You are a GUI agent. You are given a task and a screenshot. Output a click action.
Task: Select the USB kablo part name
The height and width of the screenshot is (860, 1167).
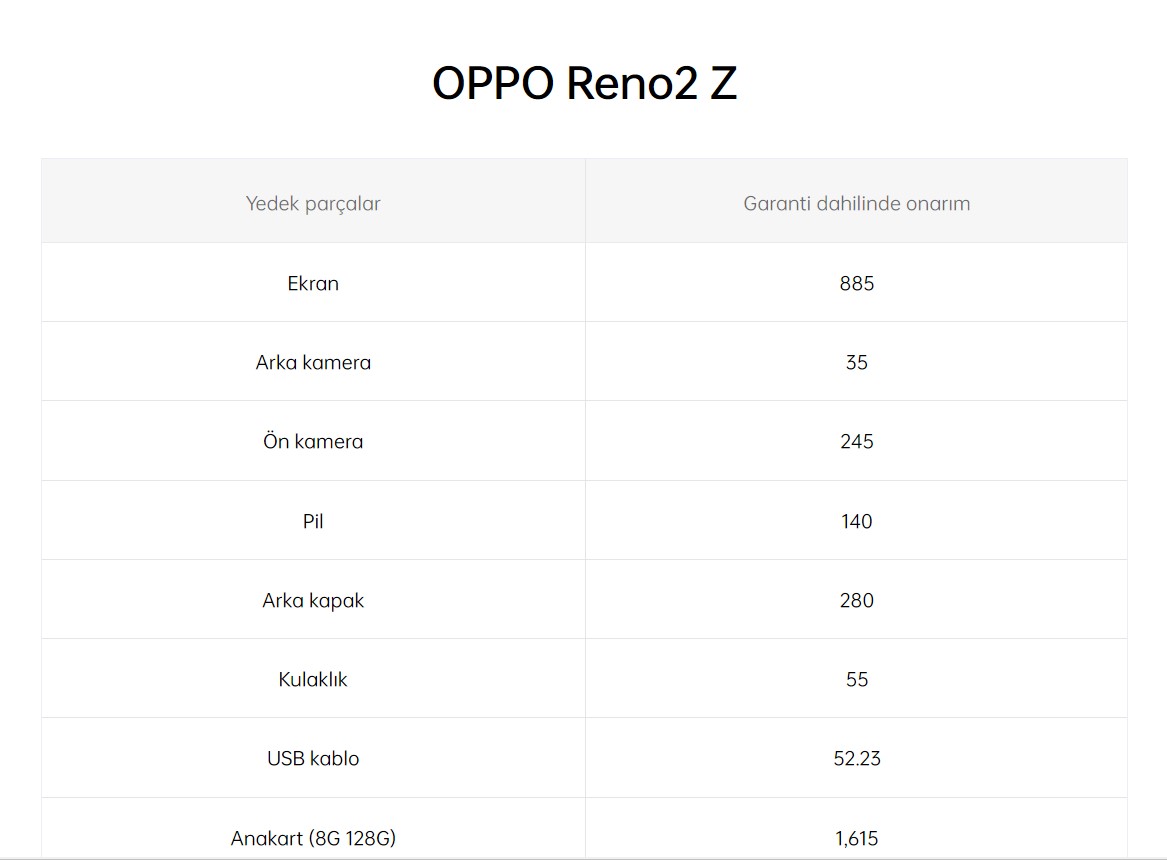[313, 758]
